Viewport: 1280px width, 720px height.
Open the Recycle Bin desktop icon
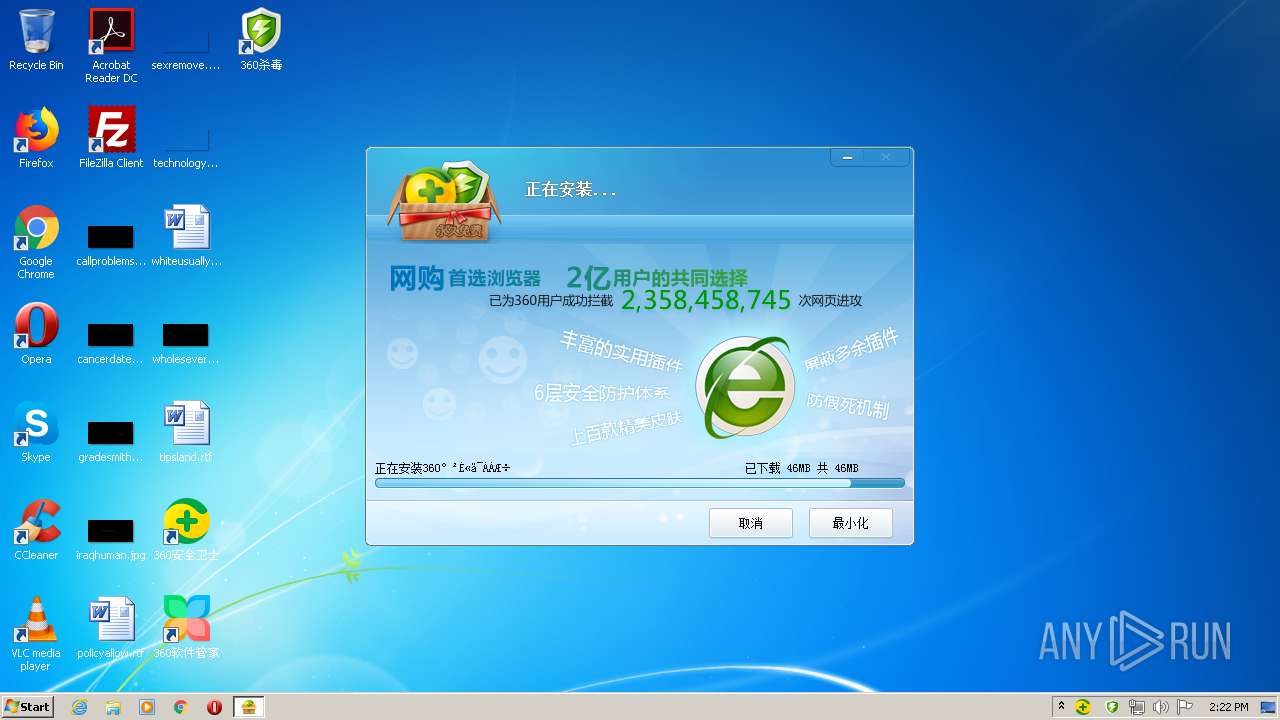[36, 40]
